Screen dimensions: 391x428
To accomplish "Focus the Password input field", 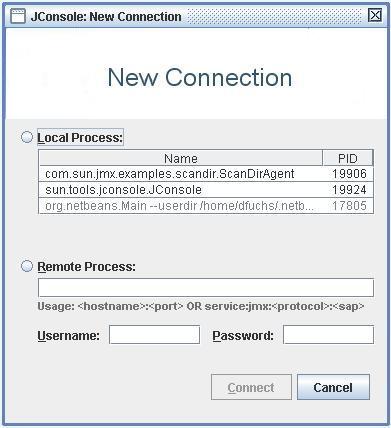I will coord(328,335).
